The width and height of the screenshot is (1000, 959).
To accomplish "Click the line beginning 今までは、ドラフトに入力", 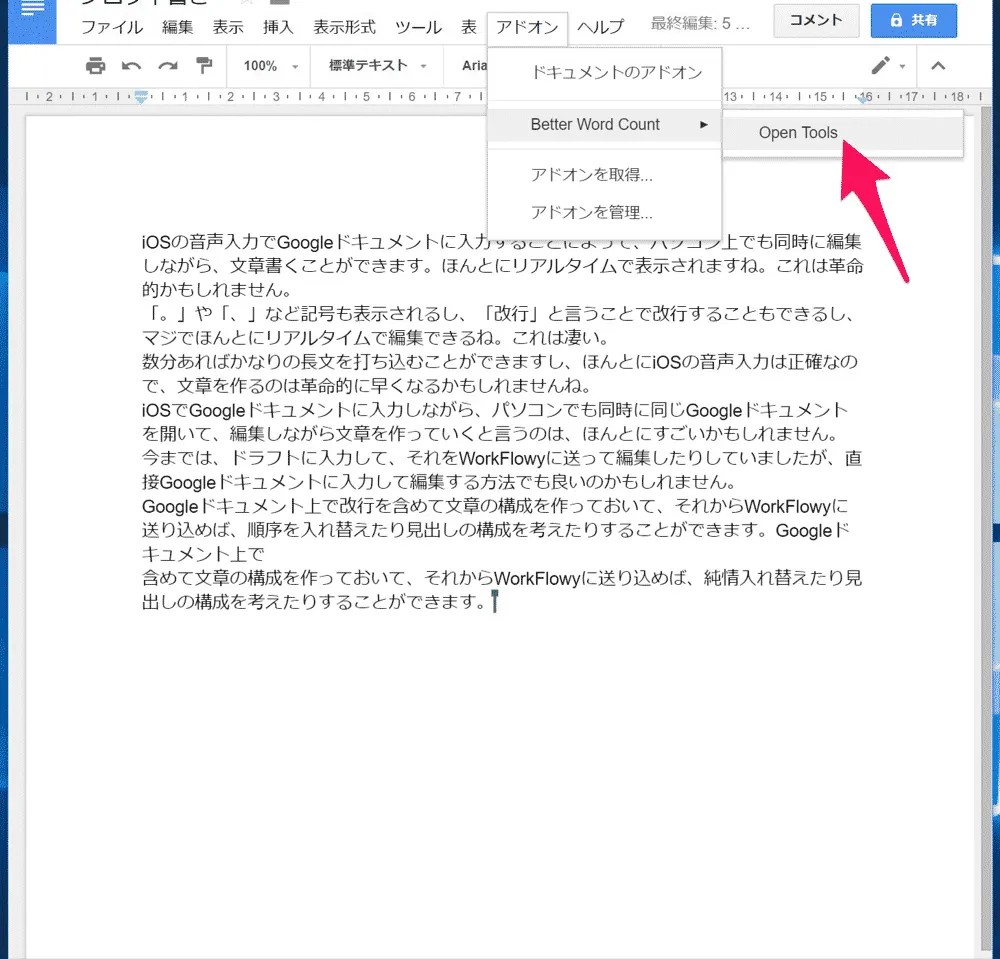I will 501,458.
